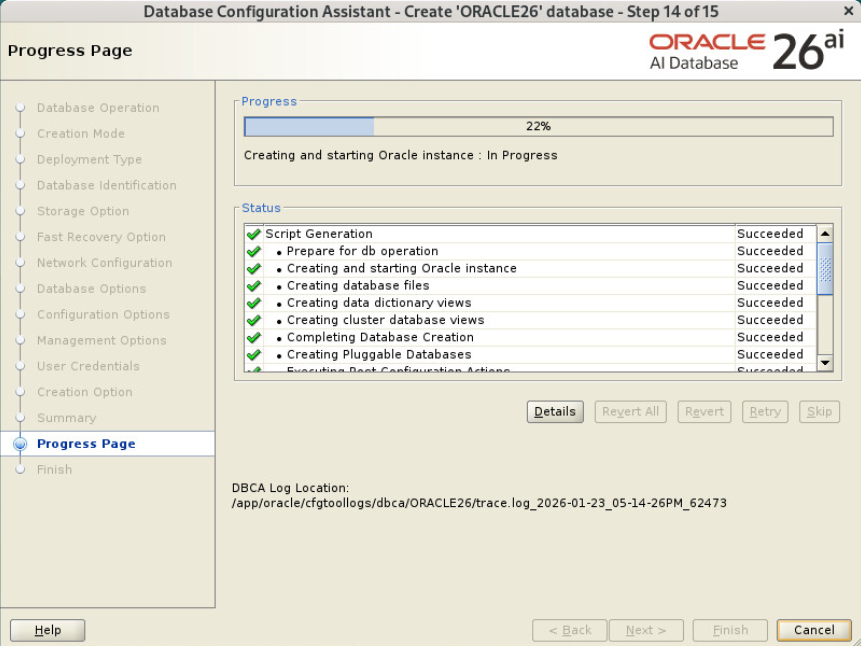The image size is (861, 646).
Task: Click the status list scroll up arrow
Action: pyautogui.click(x=825, y=233)
